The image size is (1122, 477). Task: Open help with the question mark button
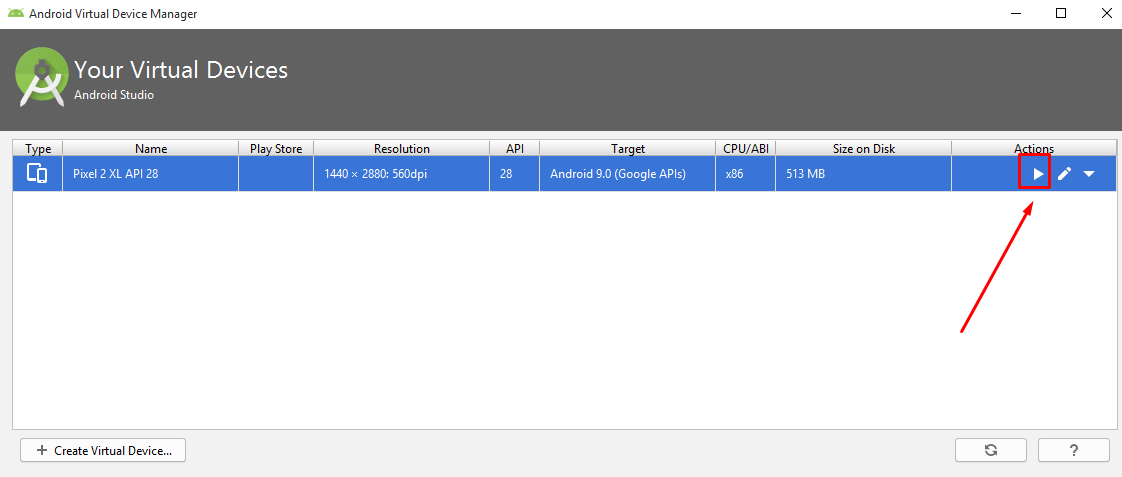[1073, 450]
